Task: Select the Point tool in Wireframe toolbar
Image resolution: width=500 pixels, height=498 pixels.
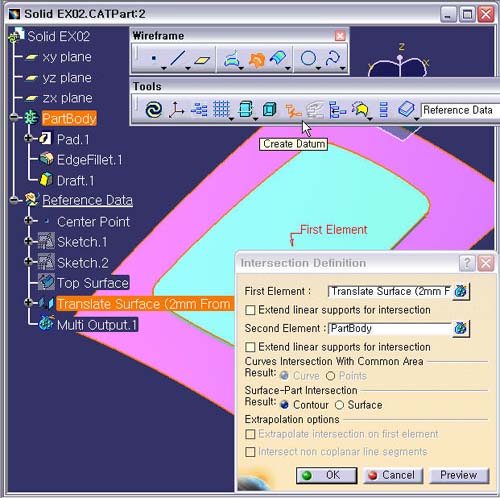Action: pyautogui.click(x=153, y=59)
